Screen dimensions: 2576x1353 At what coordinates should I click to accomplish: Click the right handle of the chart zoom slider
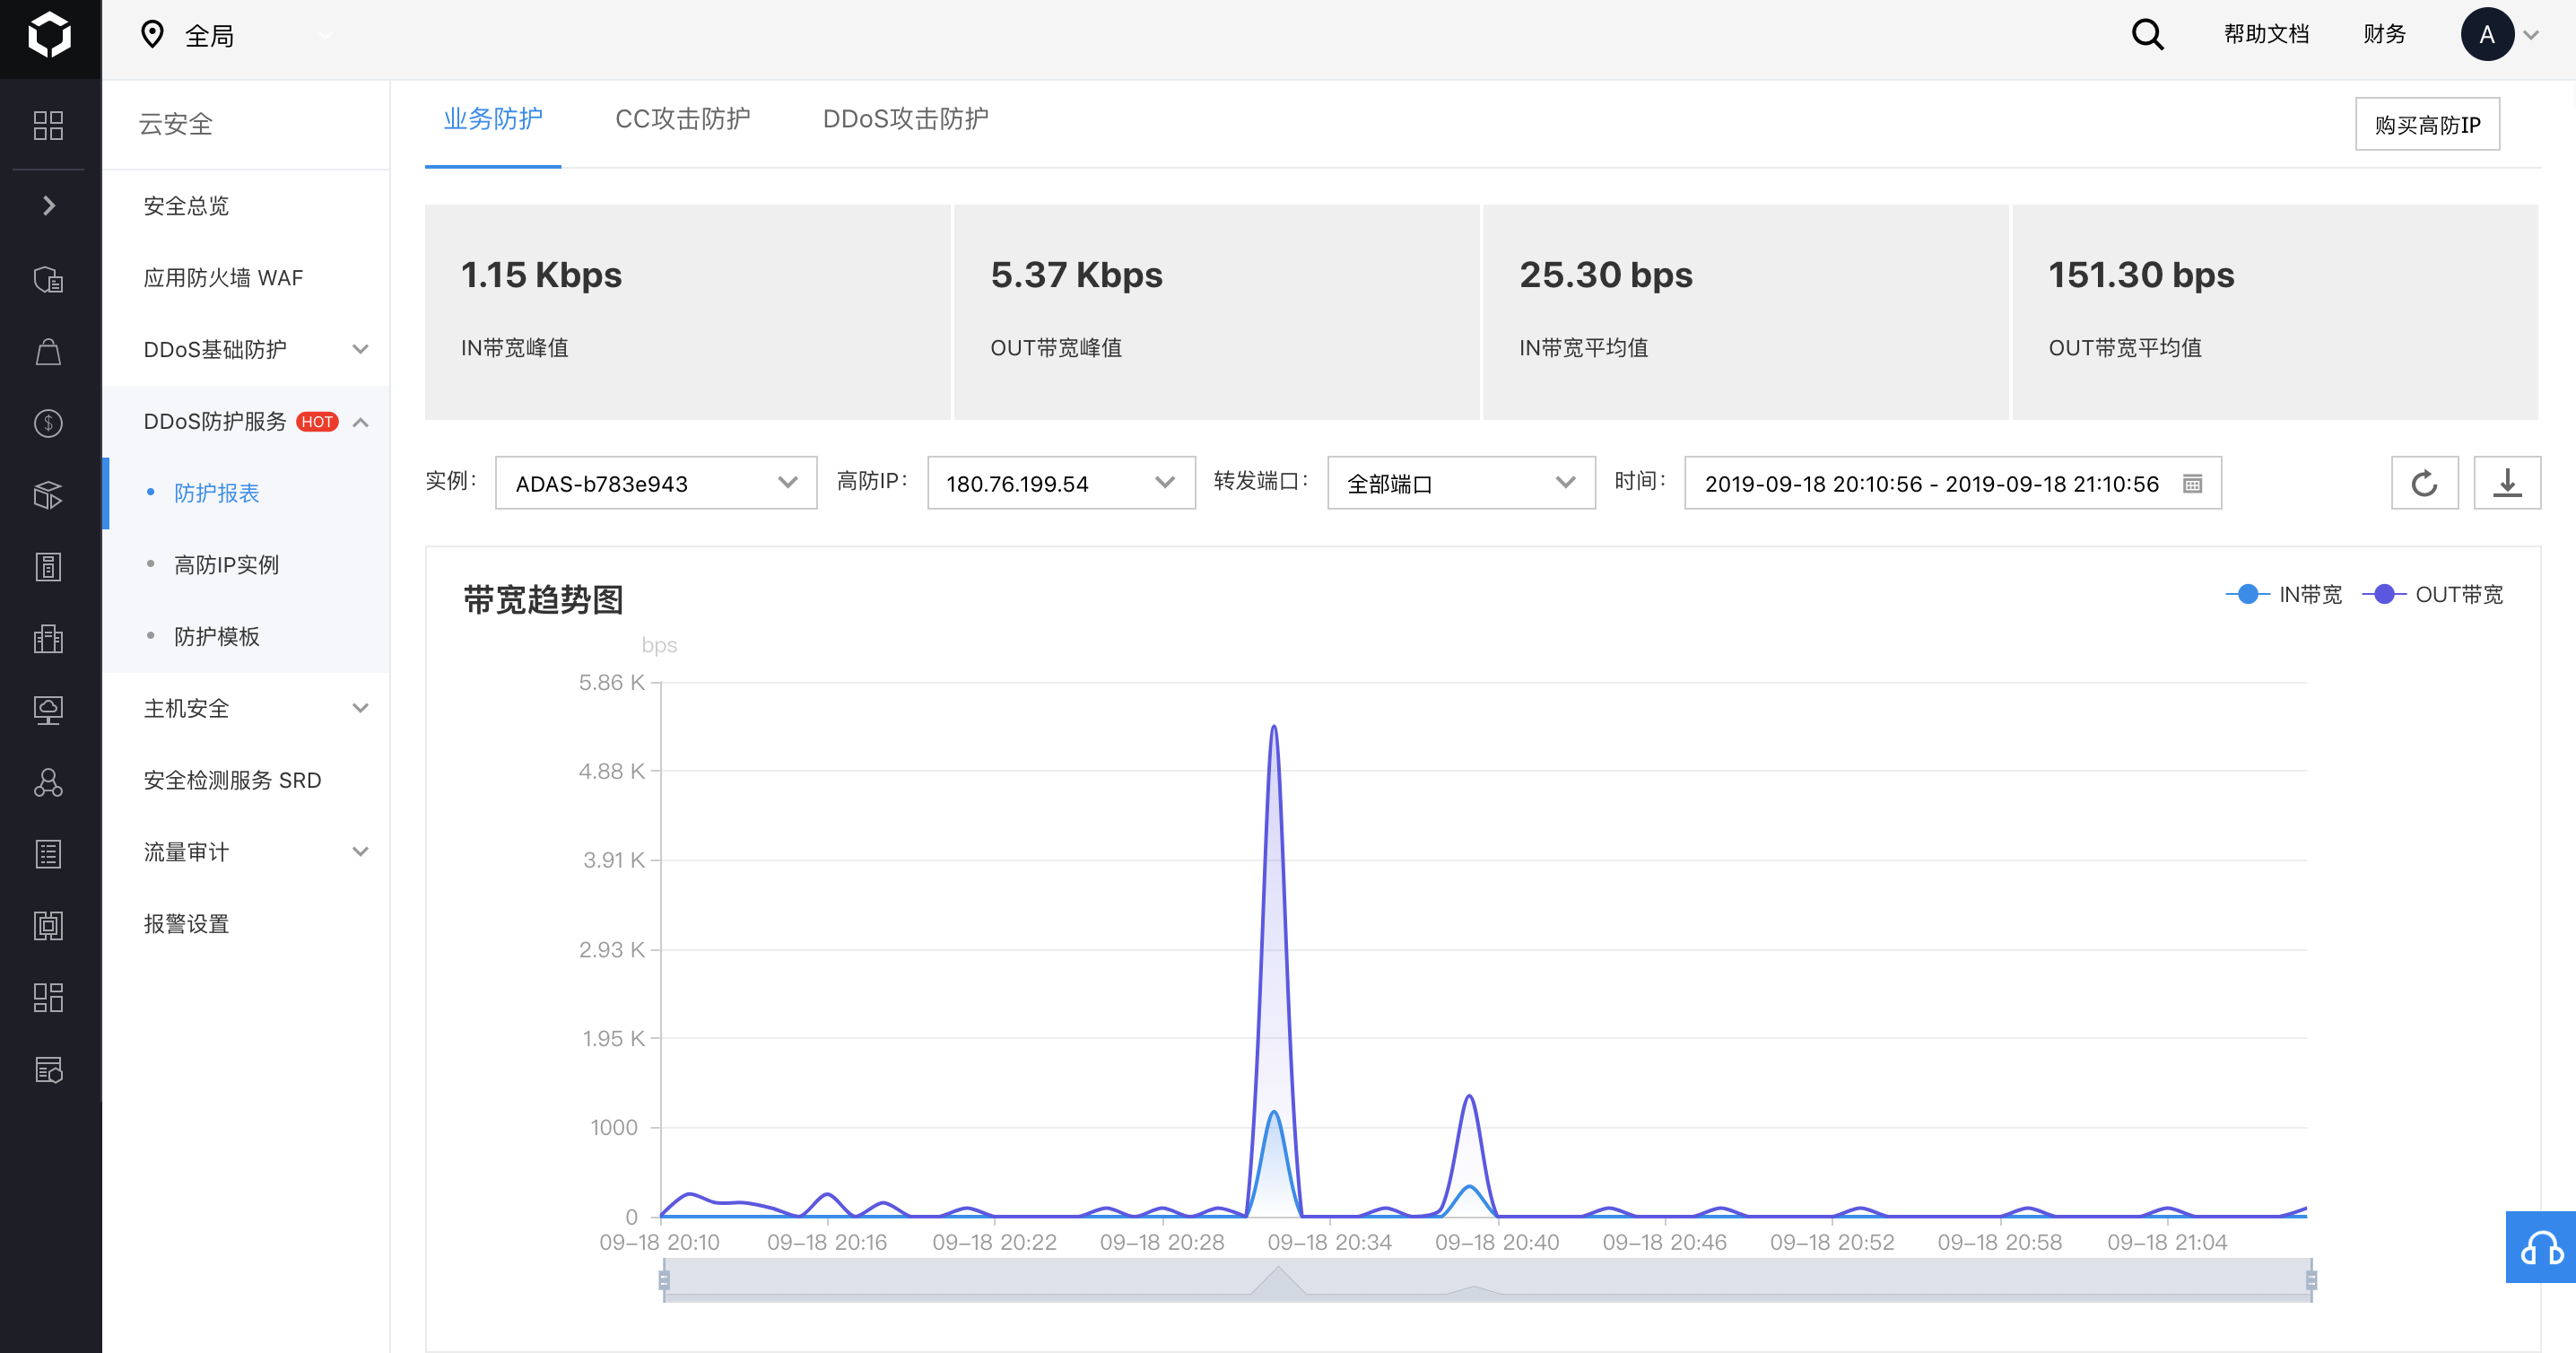2311,1280
